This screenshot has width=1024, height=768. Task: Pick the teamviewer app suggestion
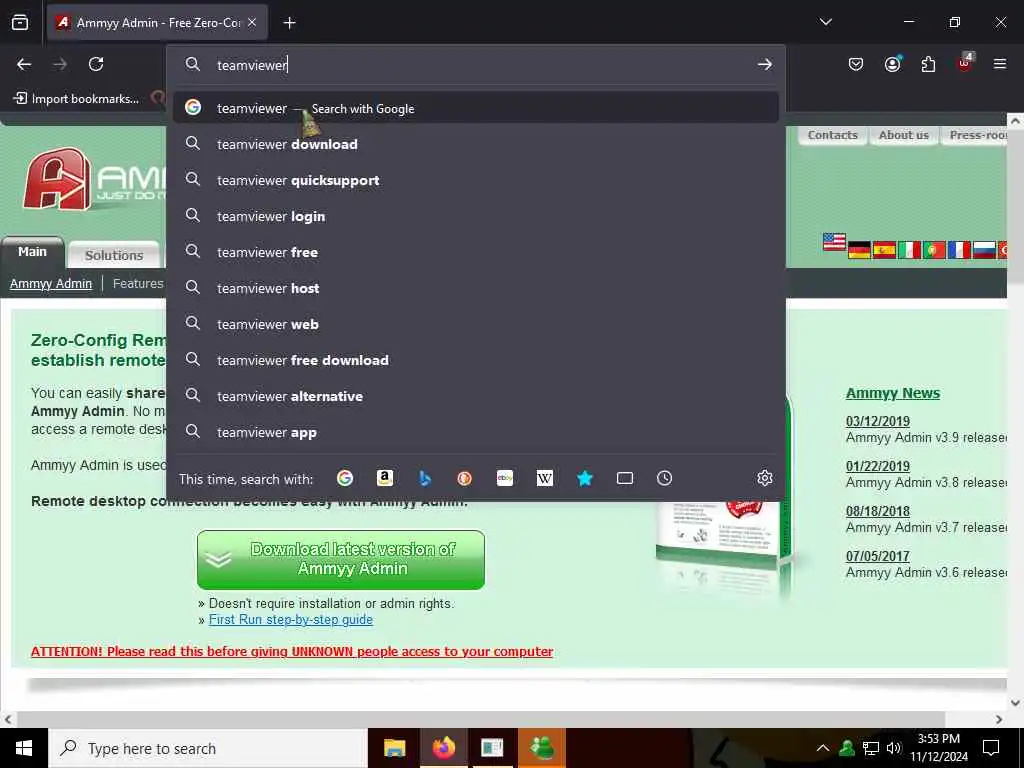pyautogui.click(x=475, y=432)
